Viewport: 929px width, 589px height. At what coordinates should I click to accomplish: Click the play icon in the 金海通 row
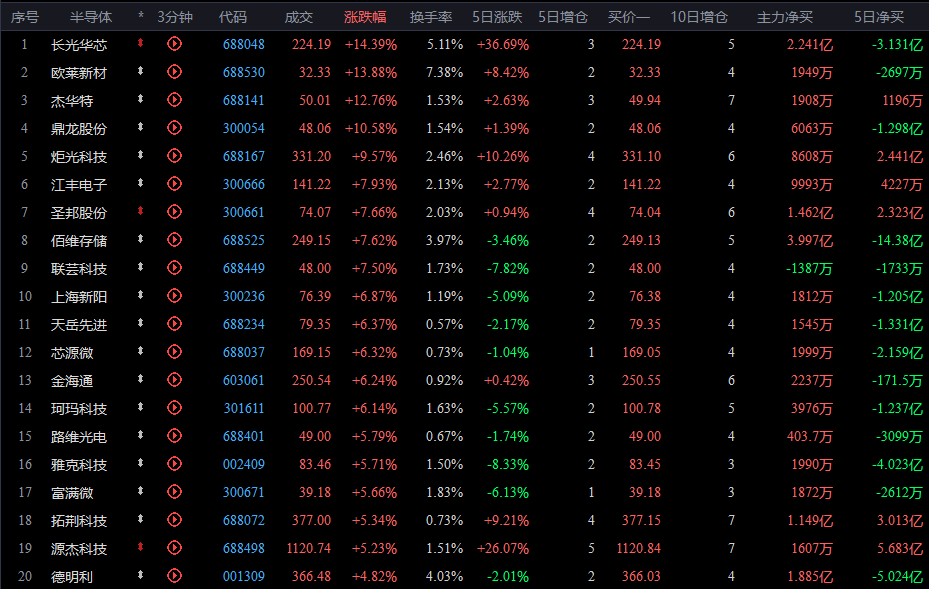(175, 380)
